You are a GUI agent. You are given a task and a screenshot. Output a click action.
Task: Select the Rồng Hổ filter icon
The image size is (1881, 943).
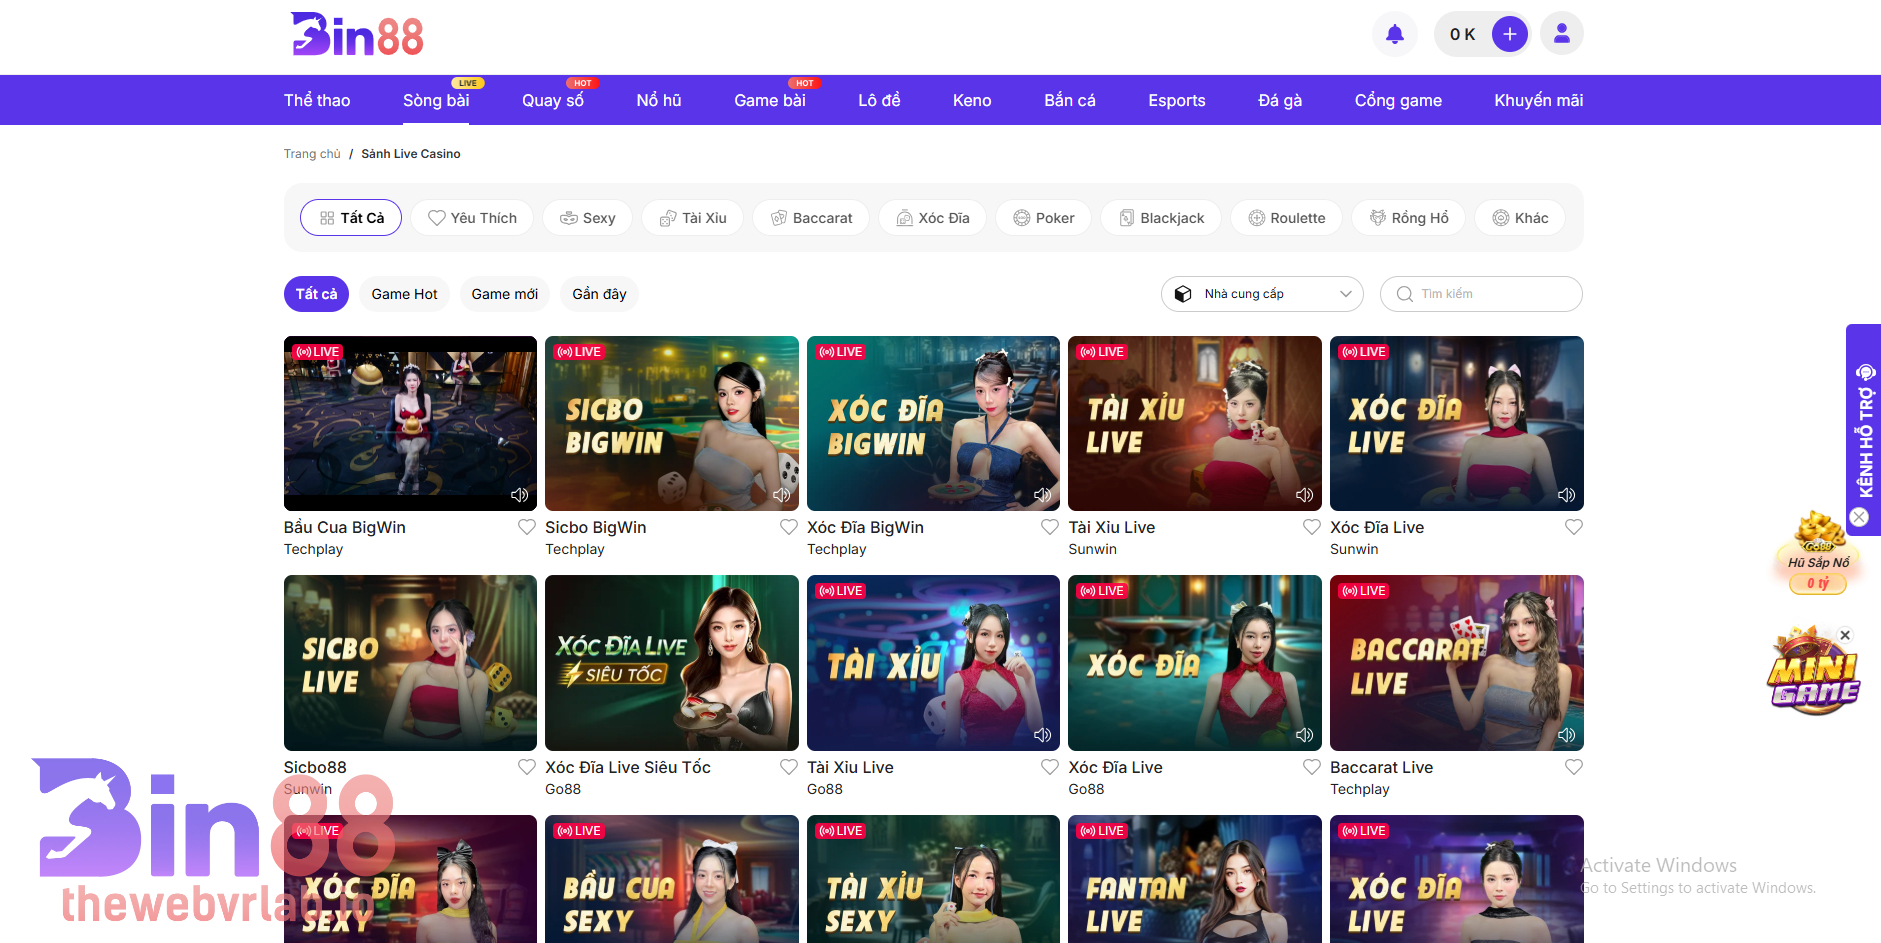pos(1379,217)
